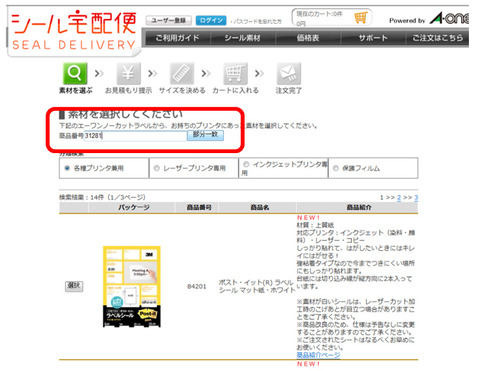Click the 商品紹介 column header

[359, 207]
